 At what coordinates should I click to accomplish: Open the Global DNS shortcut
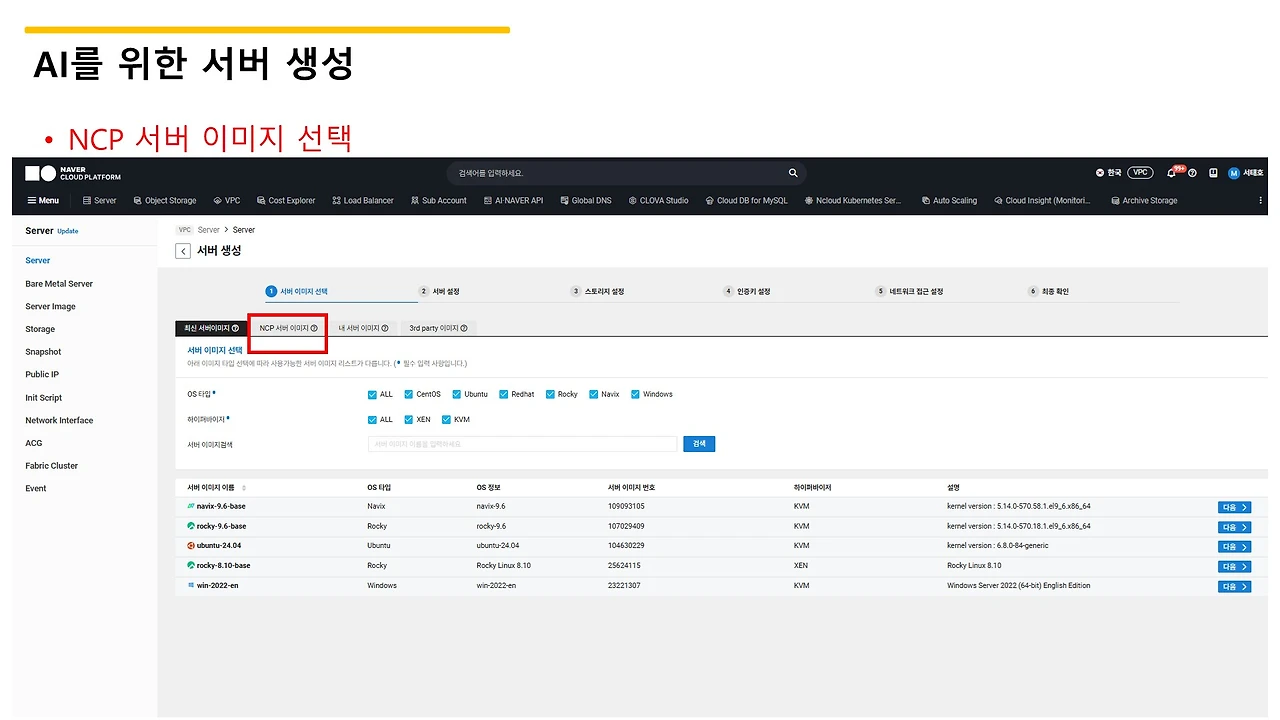tap(586, 200)
